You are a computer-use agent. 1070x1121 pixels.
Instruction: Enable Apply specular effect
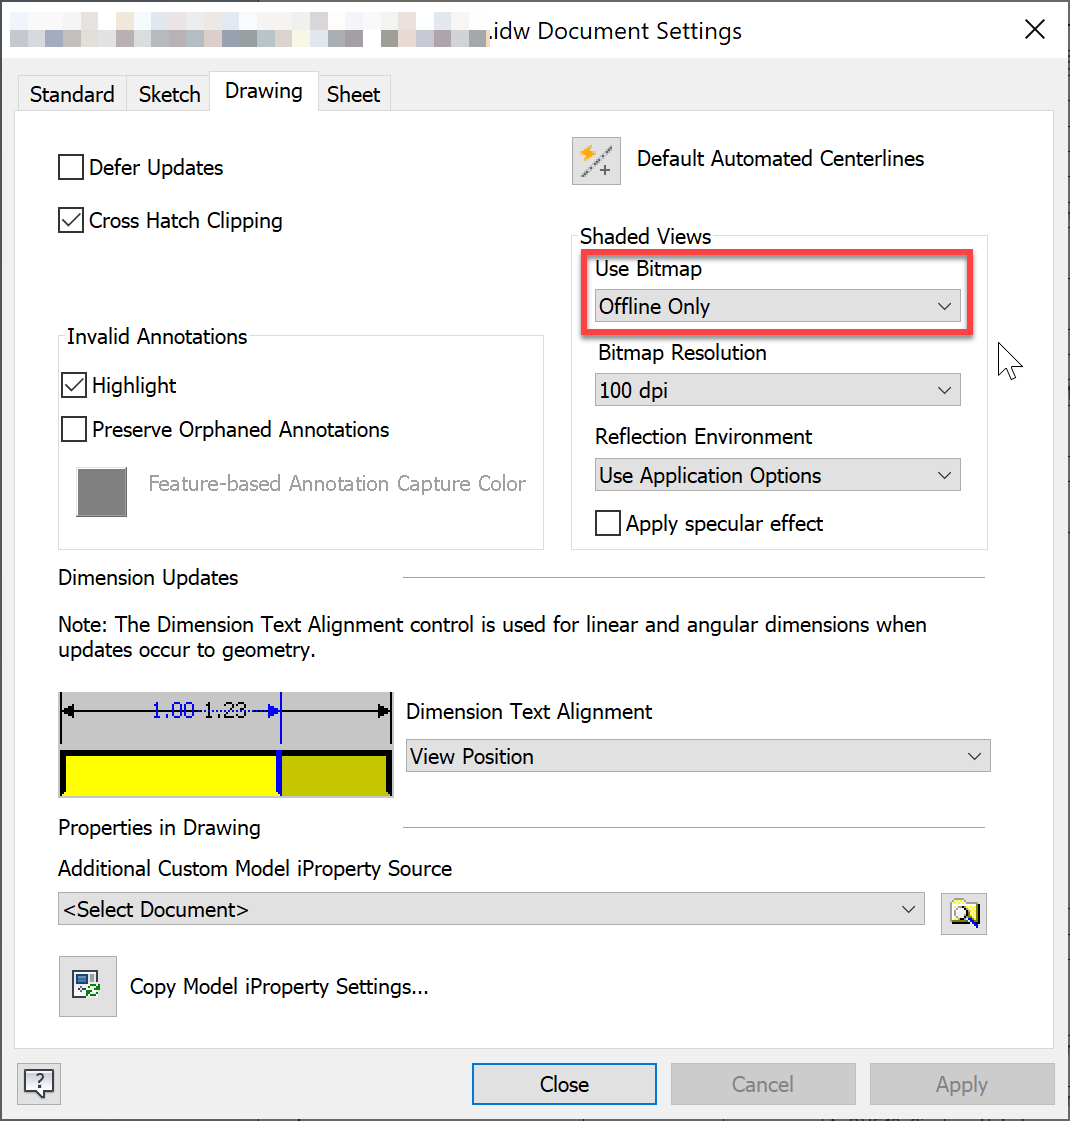click(x=608, y=523)
